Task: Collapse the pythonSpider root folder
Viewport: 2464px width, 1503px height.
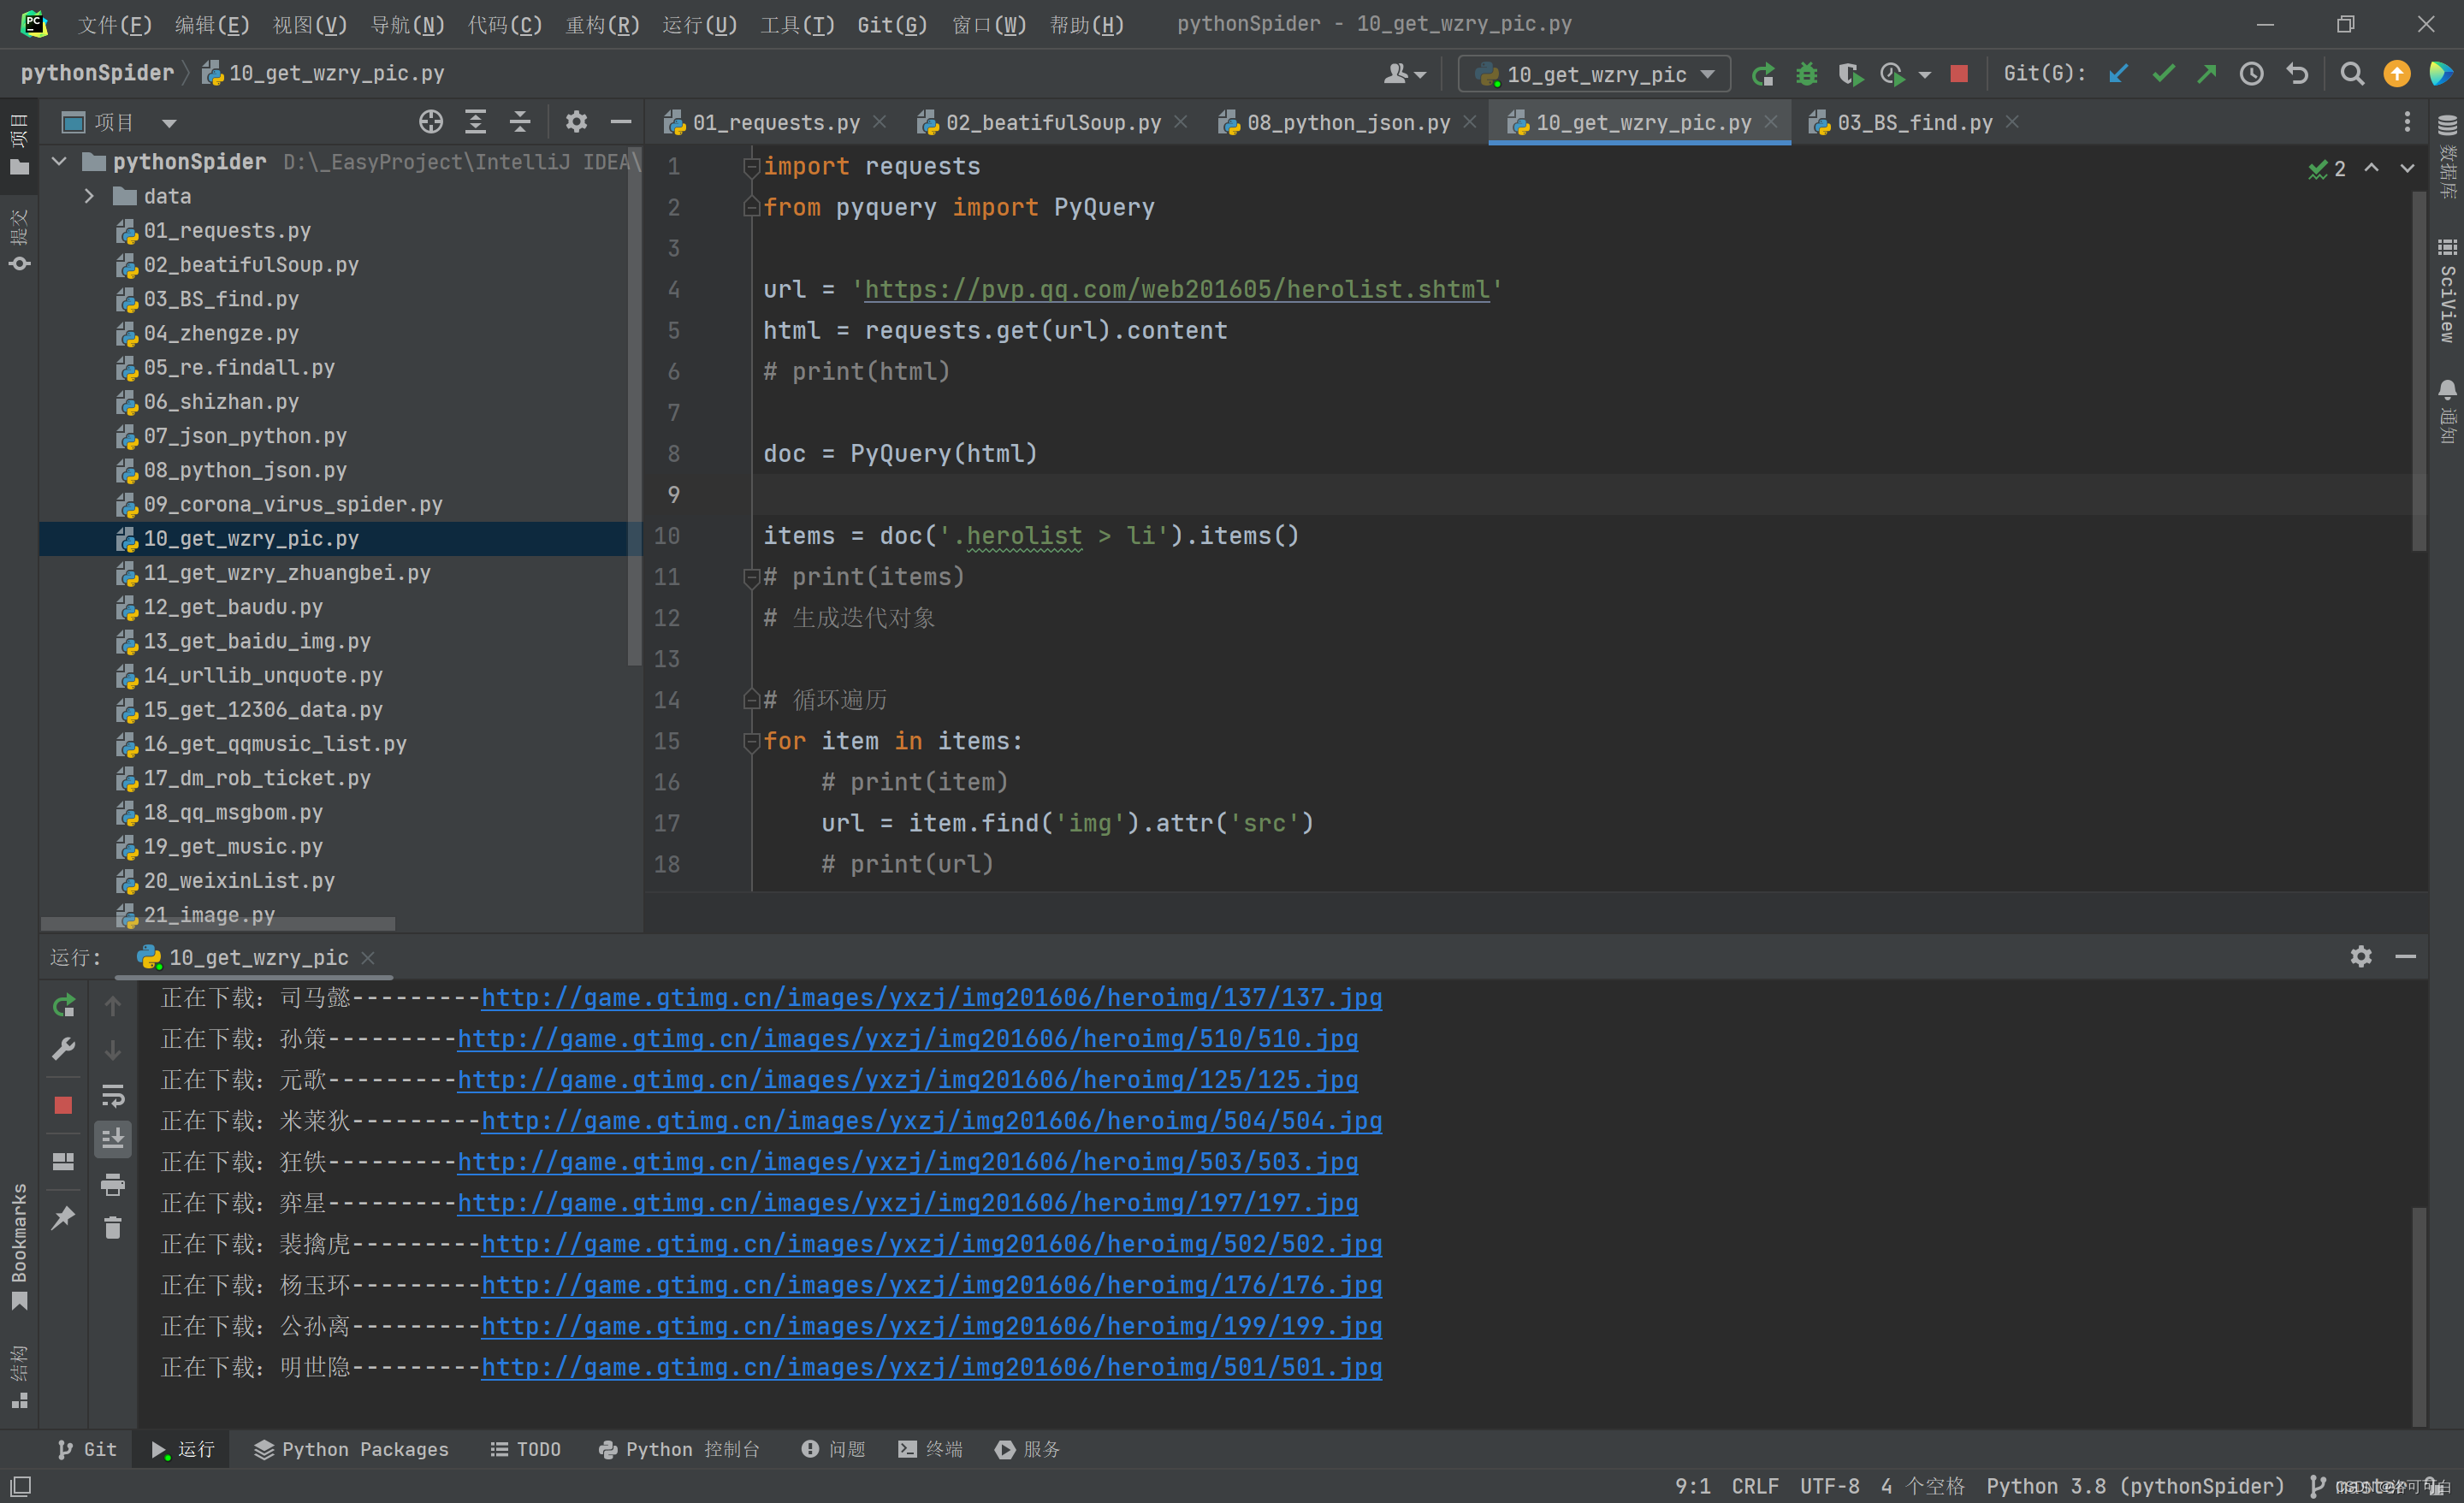Action: click(59, 162)
